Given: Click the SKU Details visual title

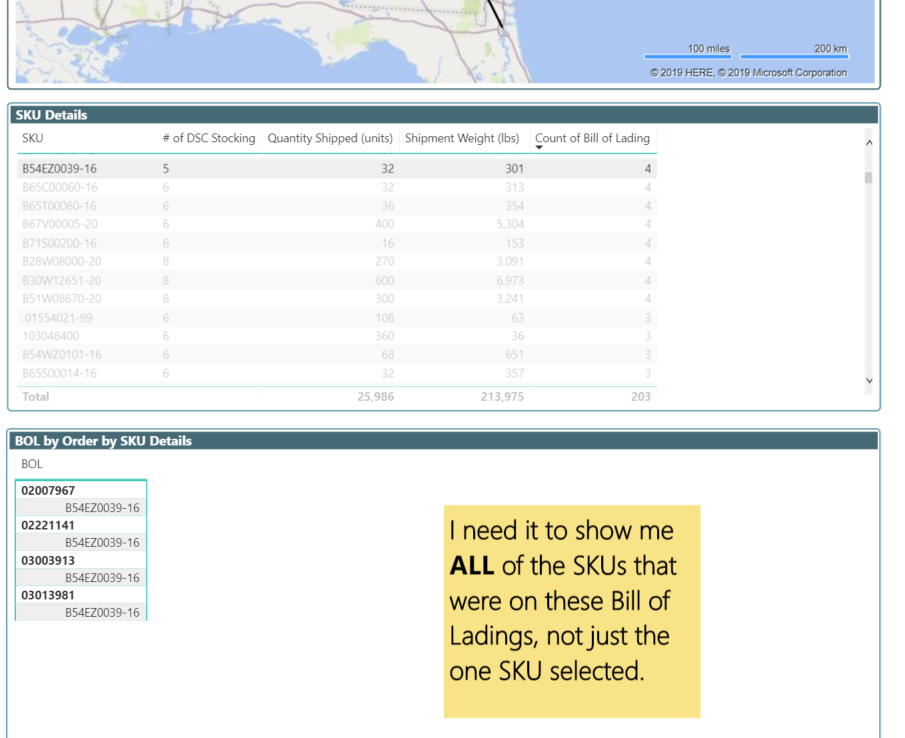Looking at the screenshot, I should tap(51, 115).
